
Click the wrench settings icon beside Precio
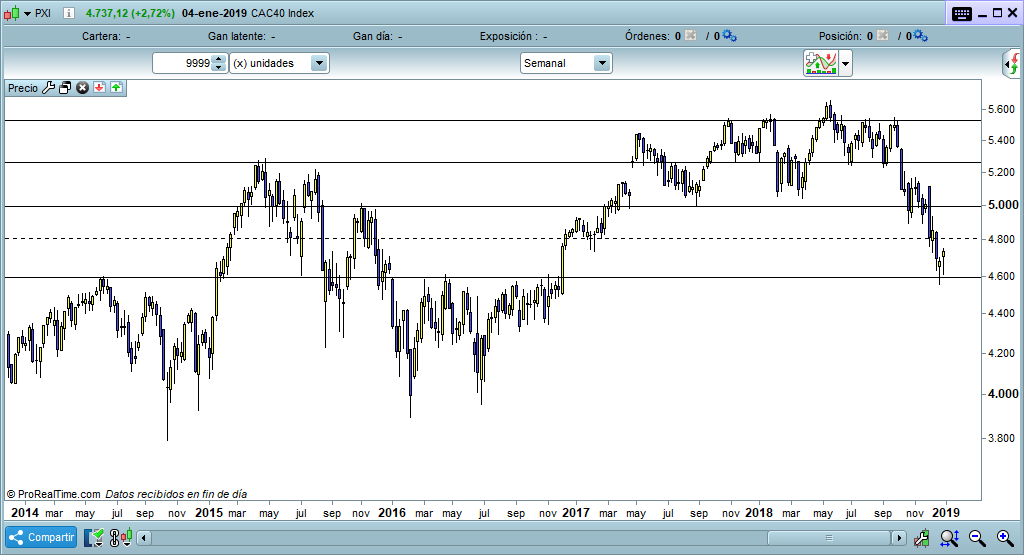(x=47, y=88)
